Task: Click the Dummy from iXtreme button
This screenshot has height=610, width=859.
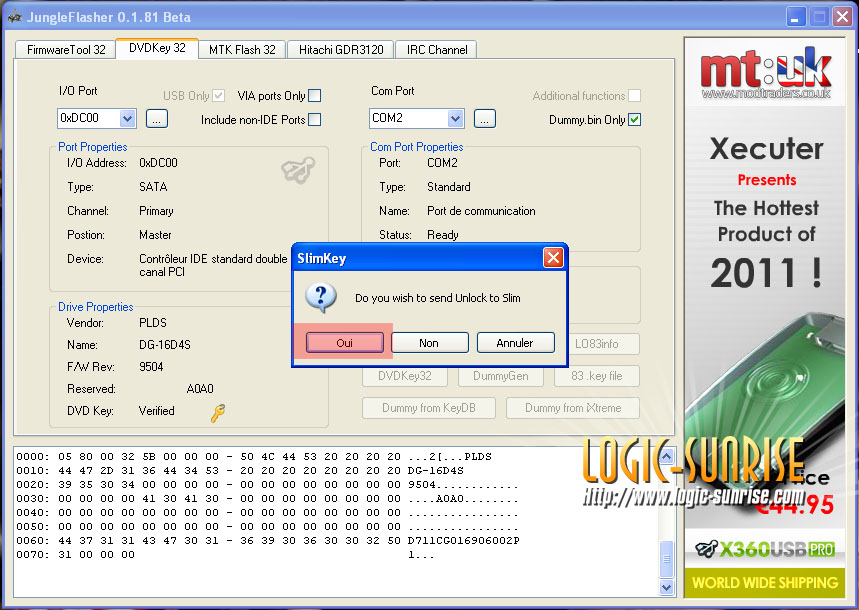Action: [x=573, y=408]
